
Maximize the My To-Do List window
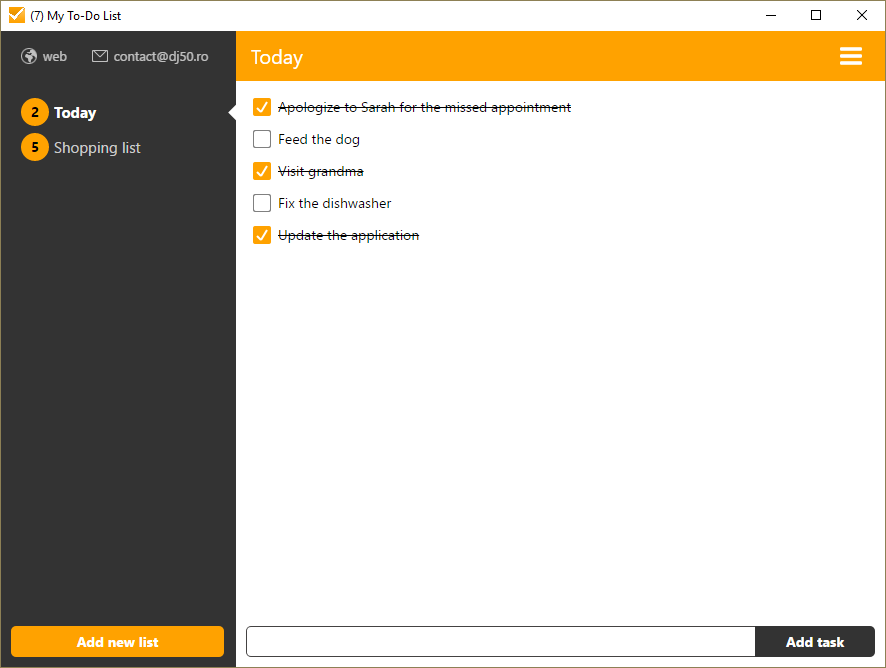[x=816, y=15]
